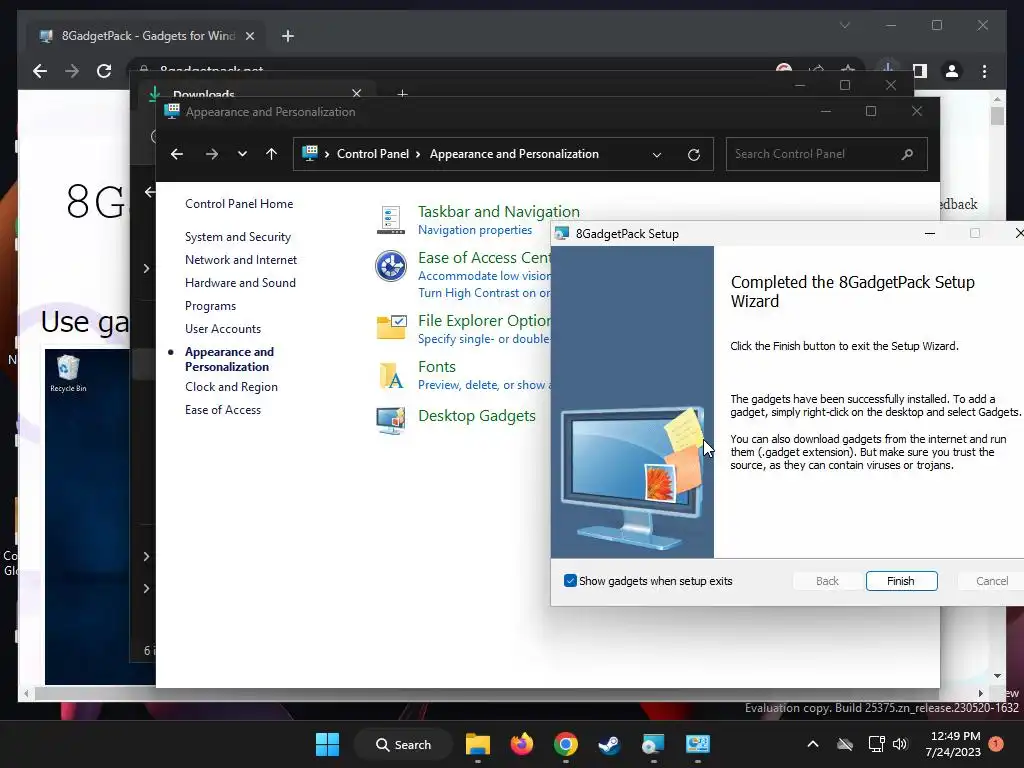
Task: Expand the address bar history dropdown
Action: [657, 155]
